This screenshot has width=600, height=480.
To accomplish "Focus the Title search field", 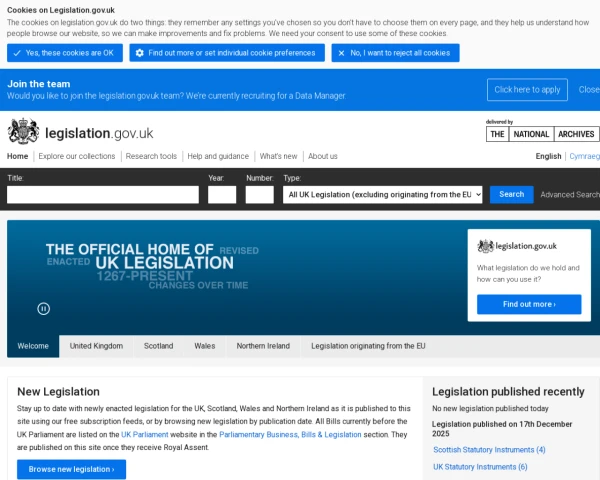I will [103, 194].
